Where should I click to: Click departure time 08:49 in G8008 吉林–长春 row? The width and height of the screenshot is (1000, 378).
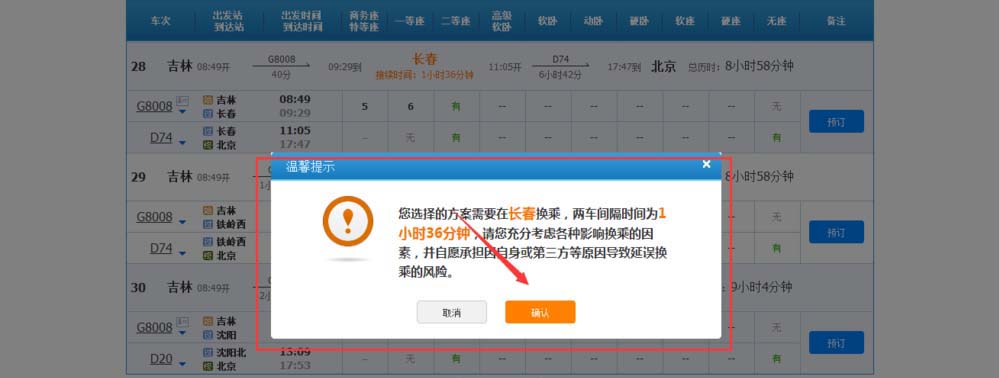point(295,99)
